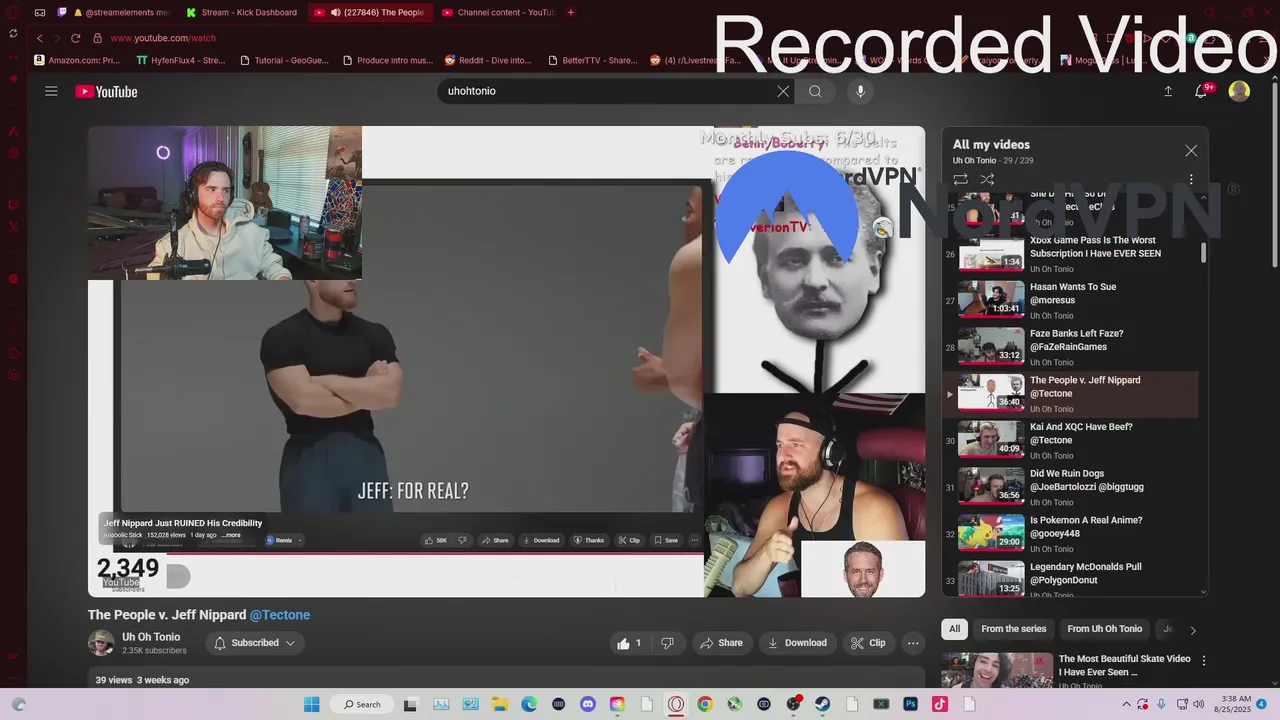
Task: Switch to Stream - Kick Dashboard tab
Action: point(244,12)
